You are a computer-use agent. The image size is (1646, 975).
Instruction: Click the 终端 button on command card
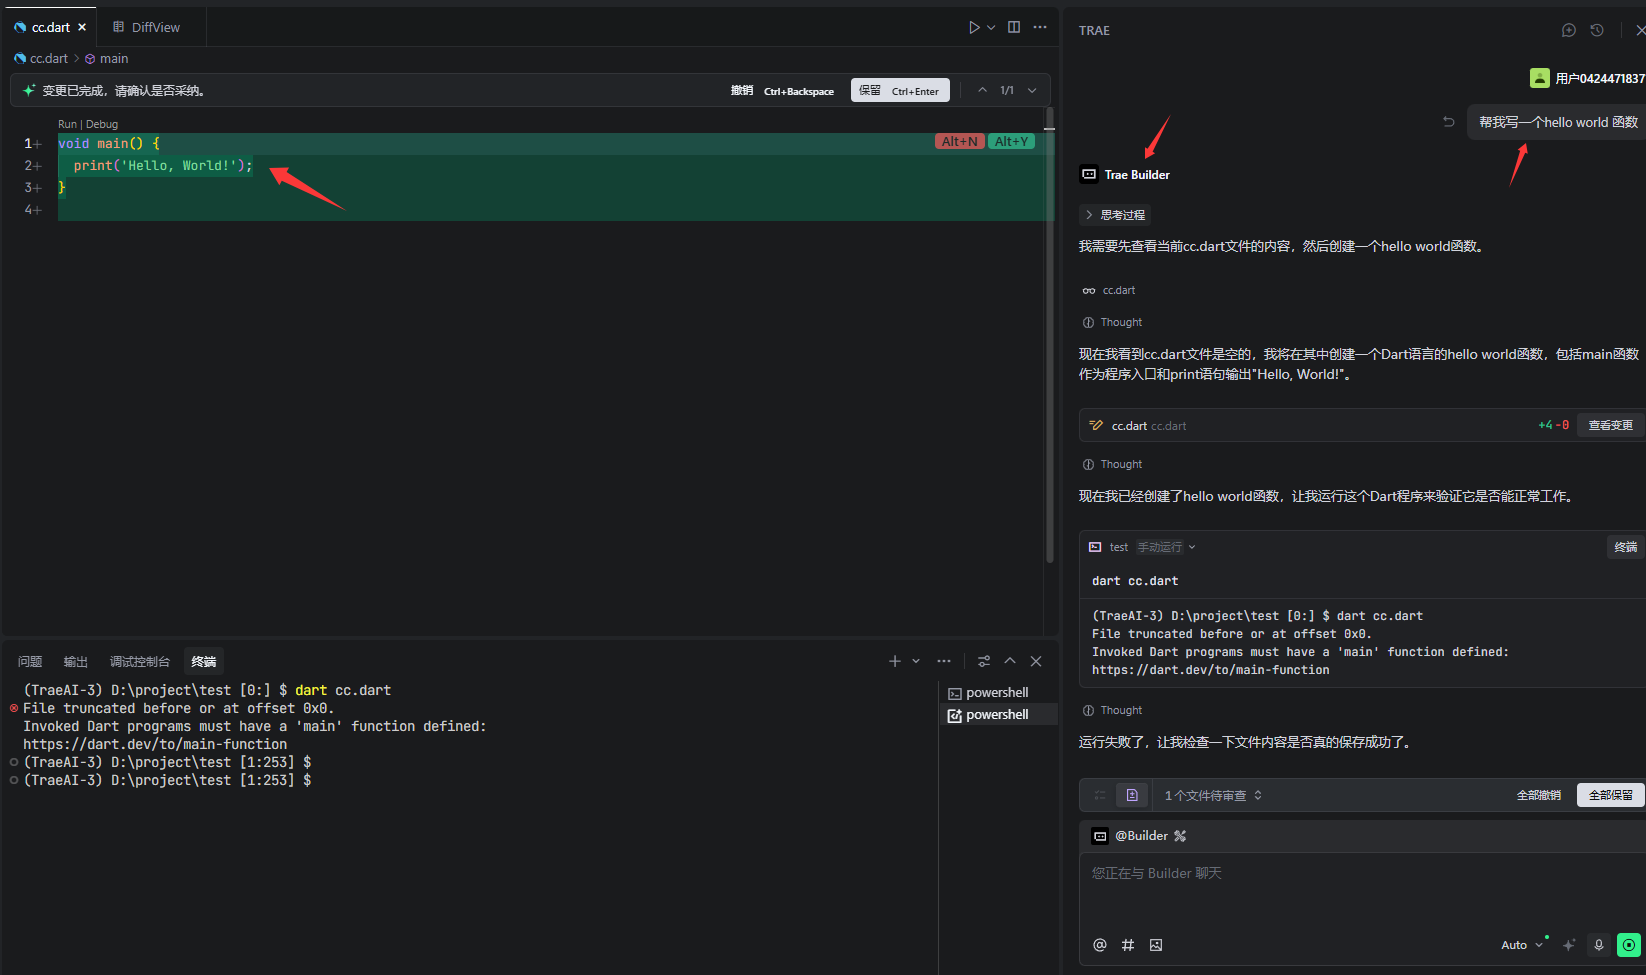point(1625,547)
